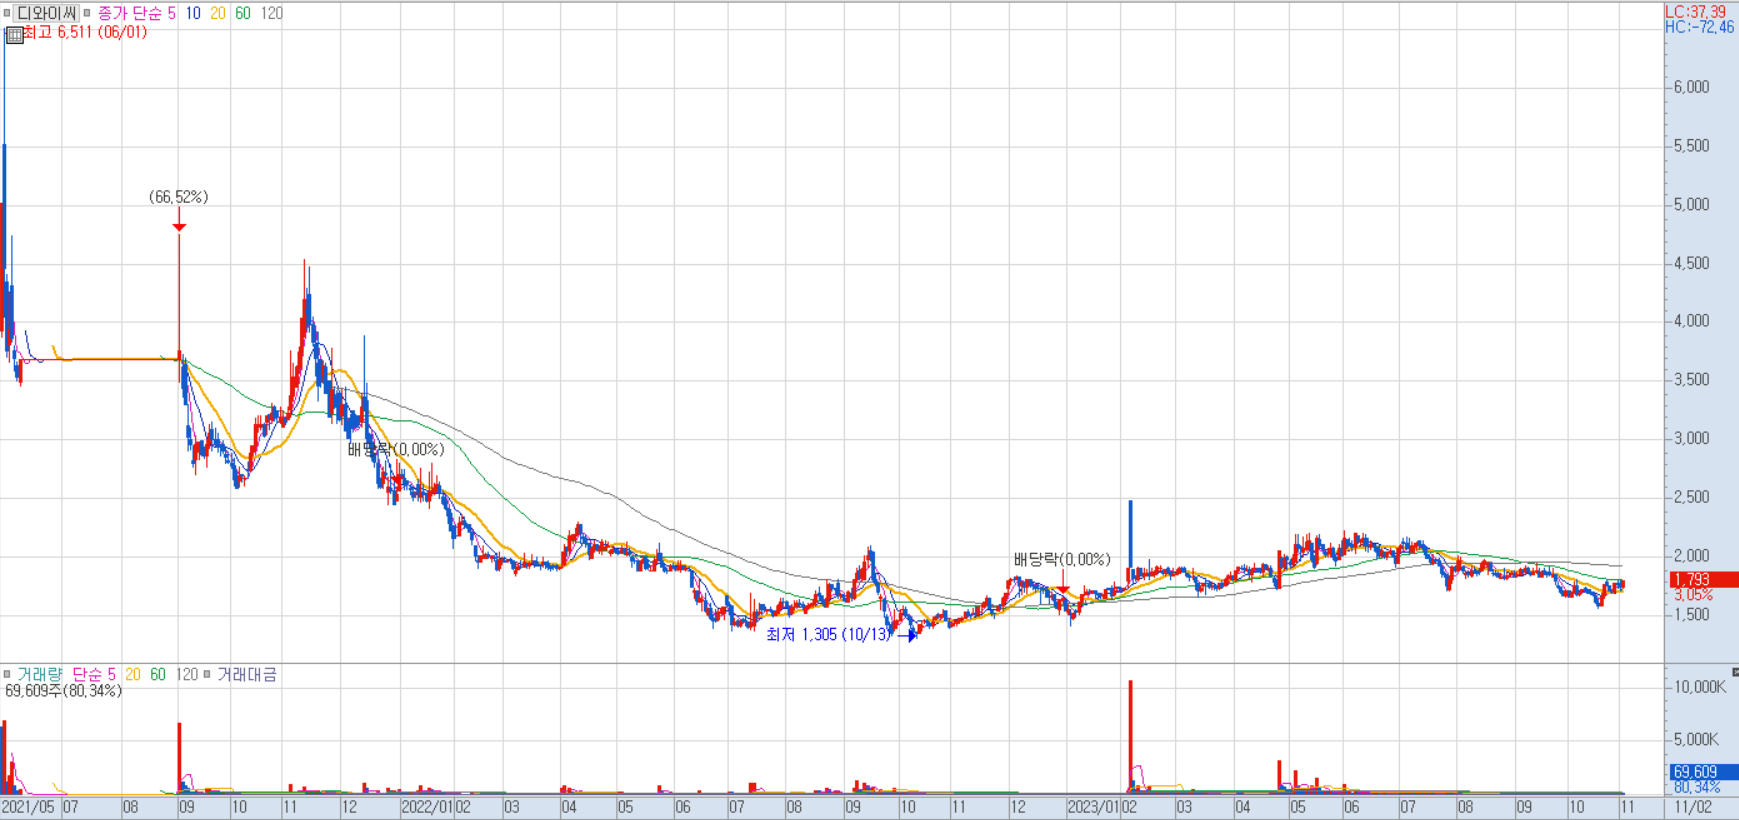Click the small icon at volume pane's top-right corner
1739x820 pixels.
[1735, 672]
